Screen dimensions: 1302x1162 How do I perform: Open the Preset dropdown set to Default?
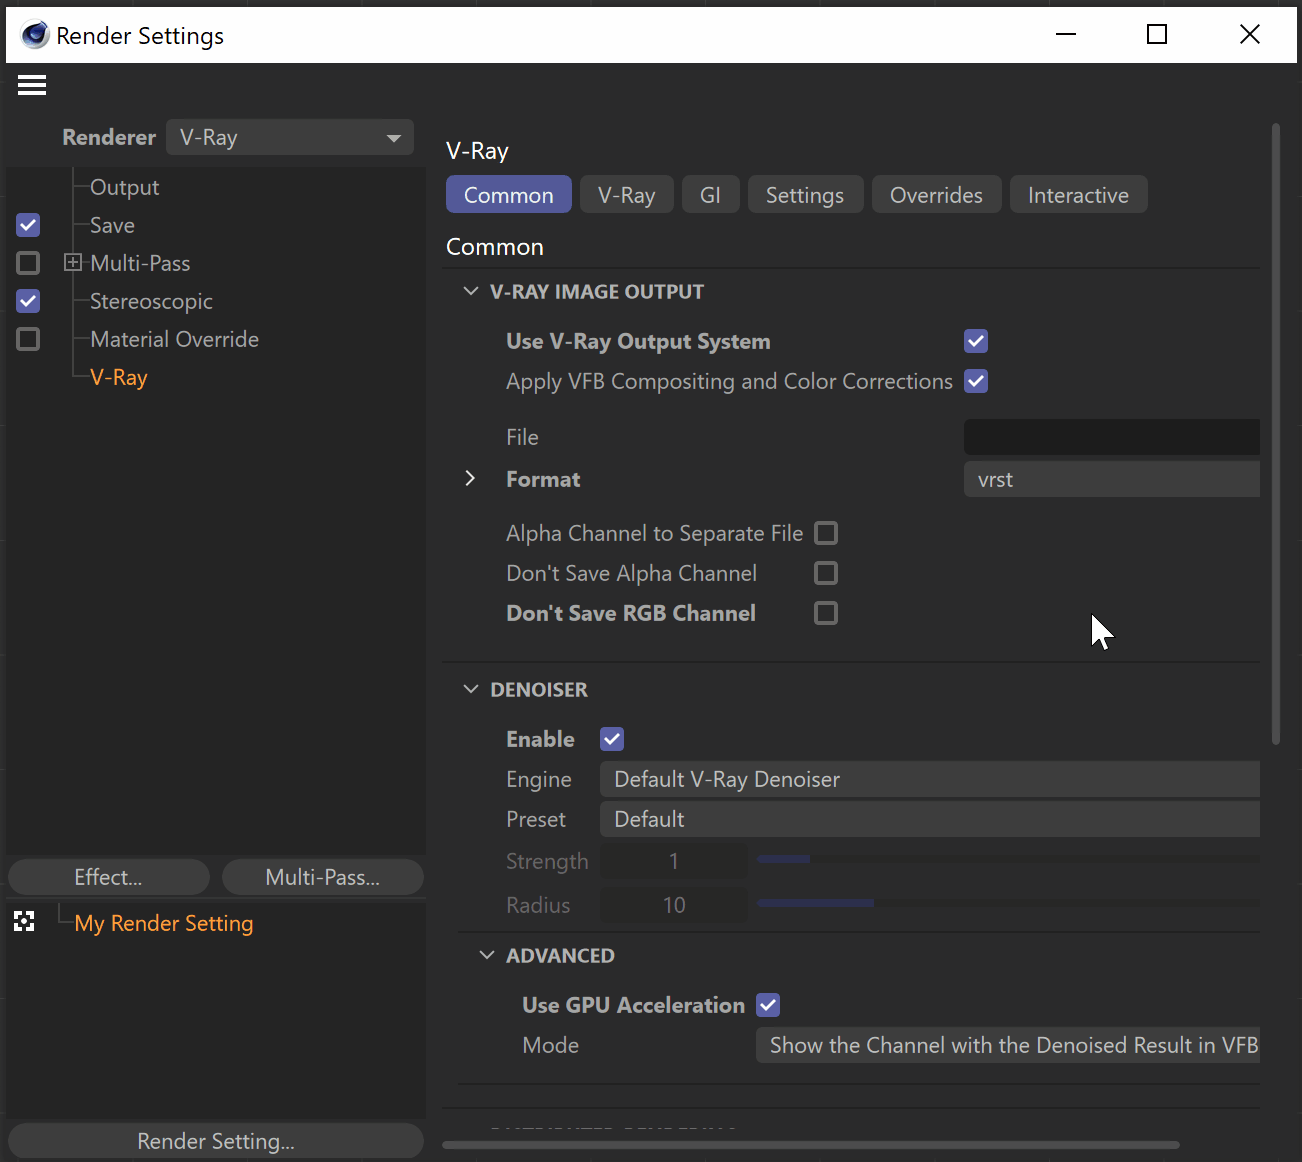(x=930, y=819)
